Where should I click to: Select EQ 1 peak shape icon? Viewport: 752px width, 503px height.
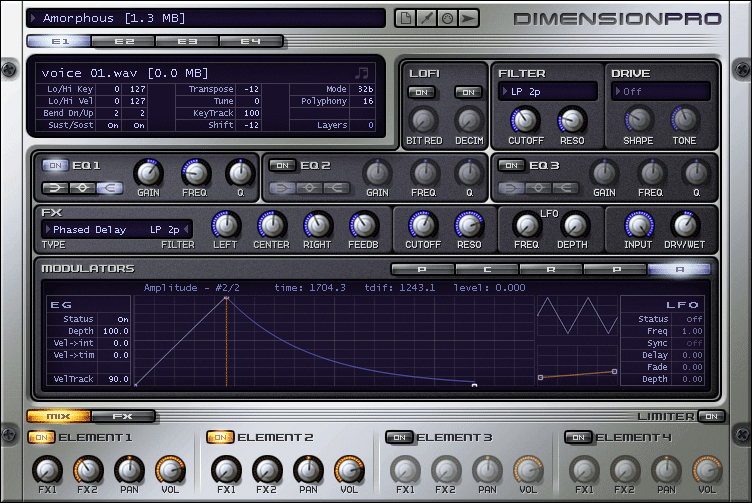pyautogui.click(x=82, y=188)
